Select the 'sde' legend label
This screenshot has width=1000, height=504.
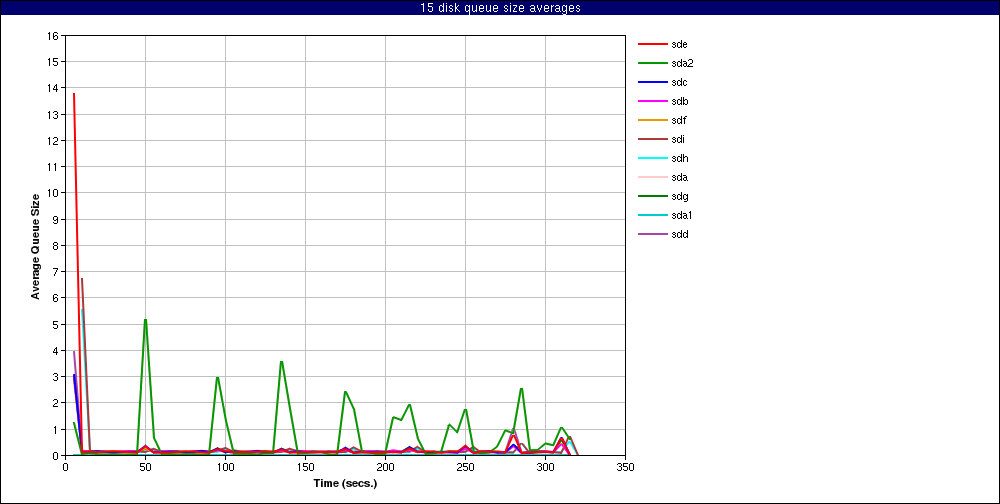[679, 45]
